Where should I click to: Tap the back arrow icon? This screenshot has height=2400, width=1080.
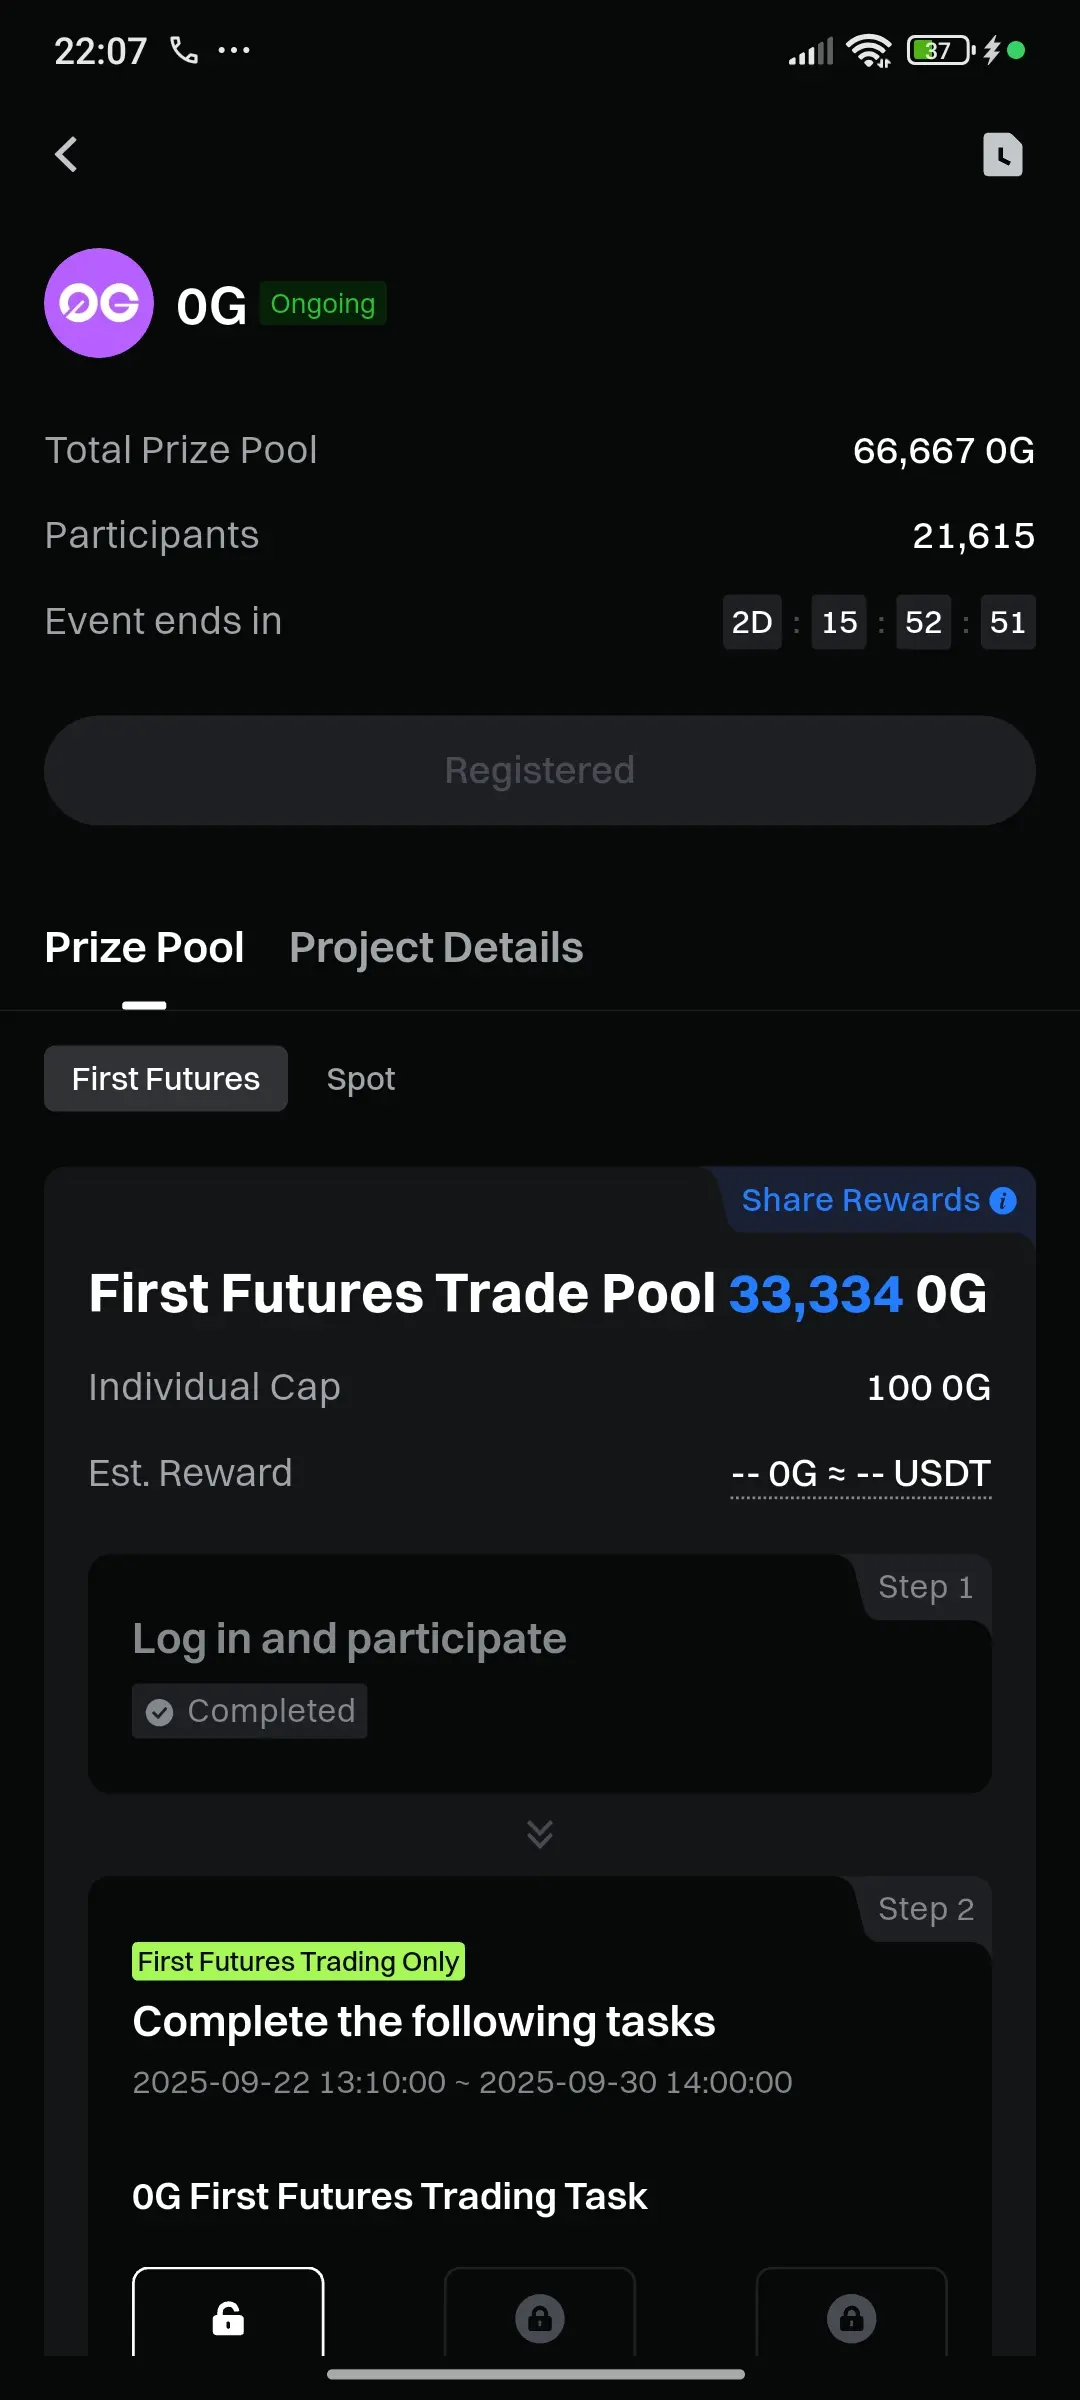click(66, 155)
